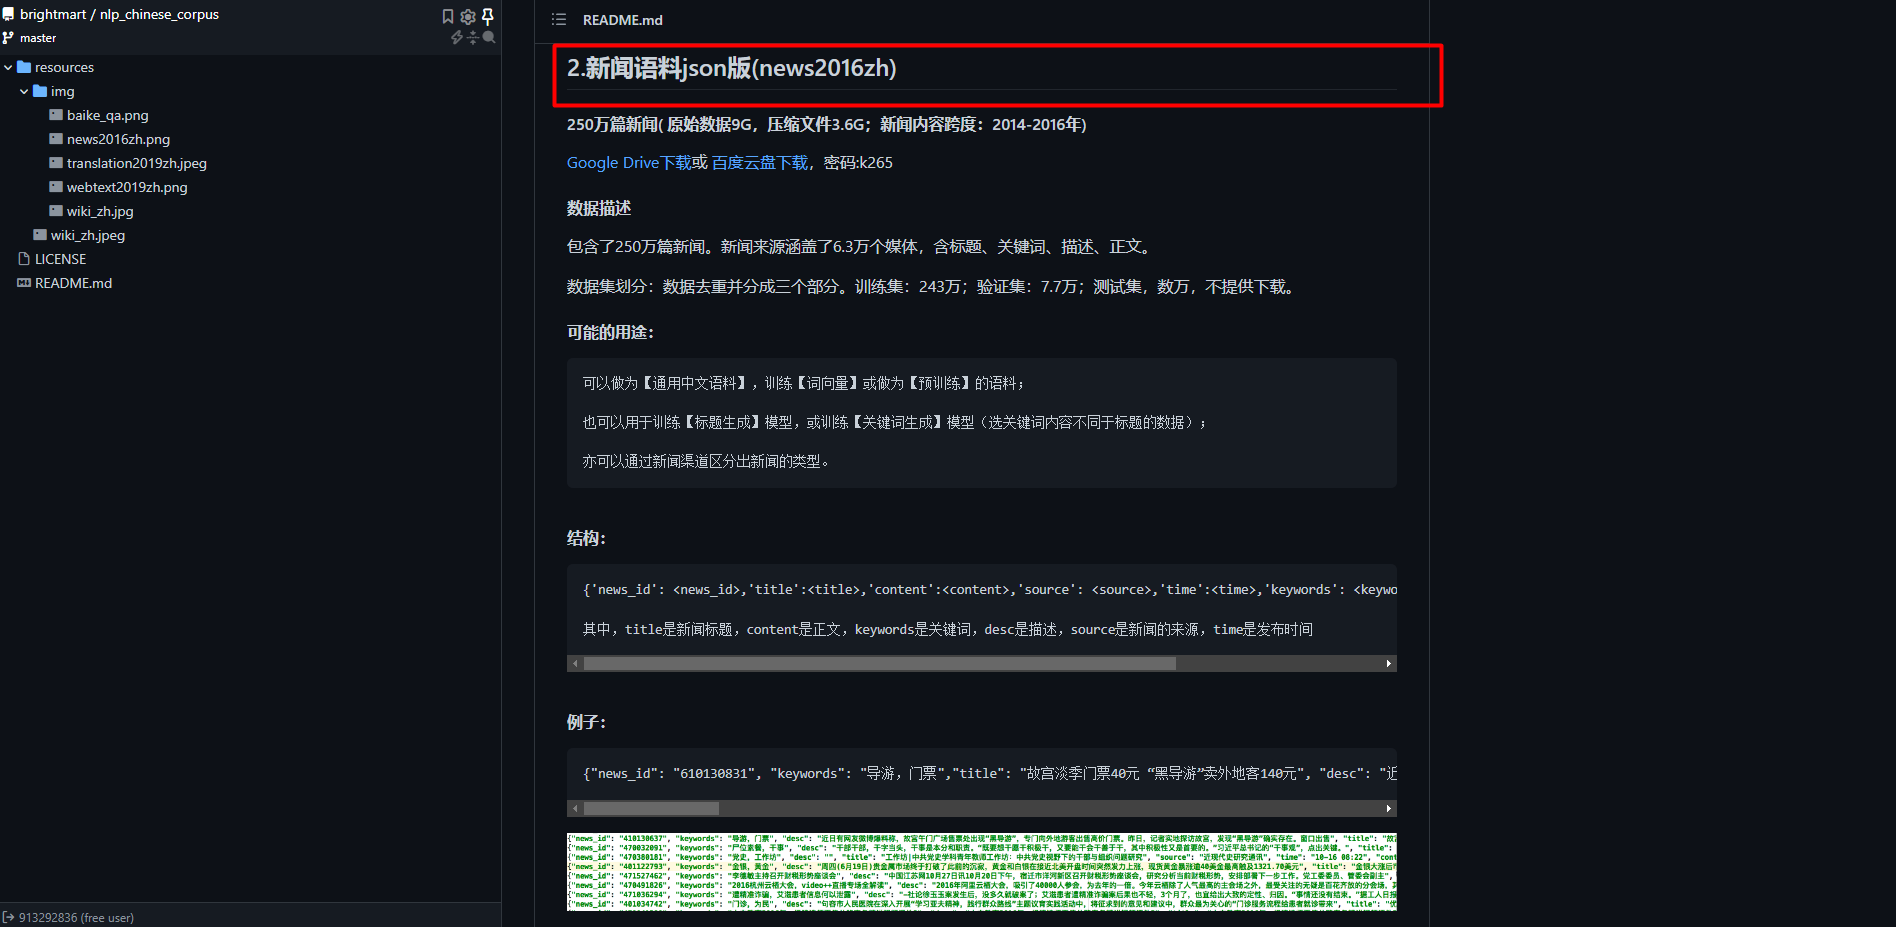1896x927 pixels.
Task: Open README.md from the file tree
Action: pos(73,283)
